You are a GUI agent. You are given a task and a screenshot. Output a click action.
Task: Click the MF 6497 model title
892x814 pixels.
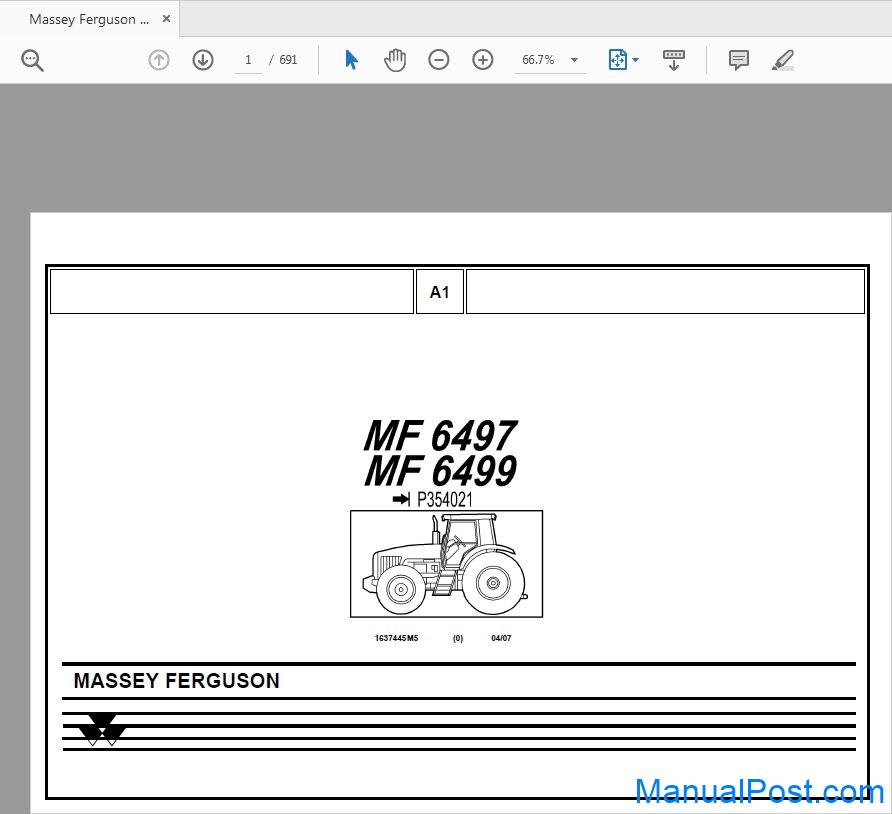pos(440,436)
